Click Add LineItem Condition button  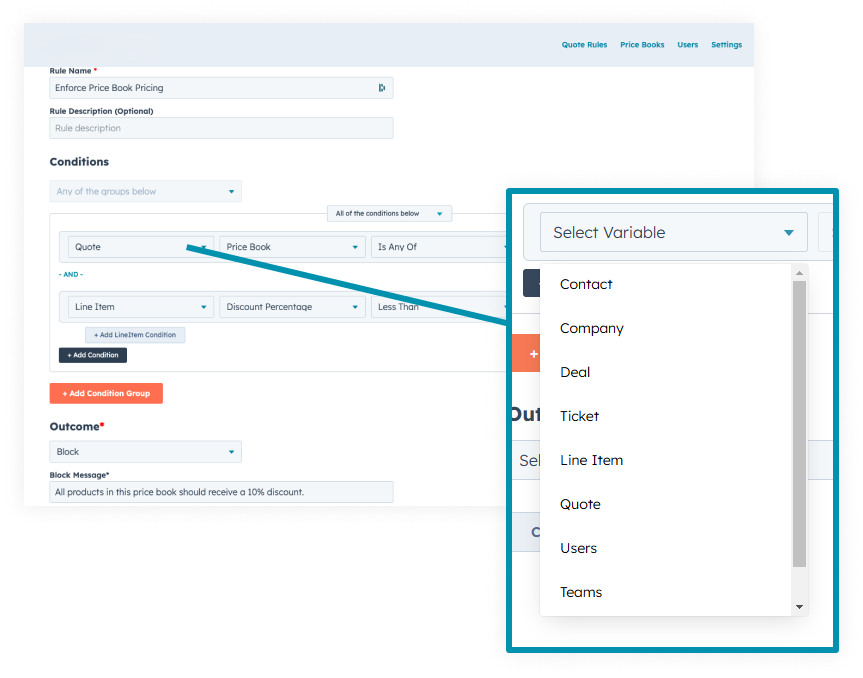tap(135, 335)
